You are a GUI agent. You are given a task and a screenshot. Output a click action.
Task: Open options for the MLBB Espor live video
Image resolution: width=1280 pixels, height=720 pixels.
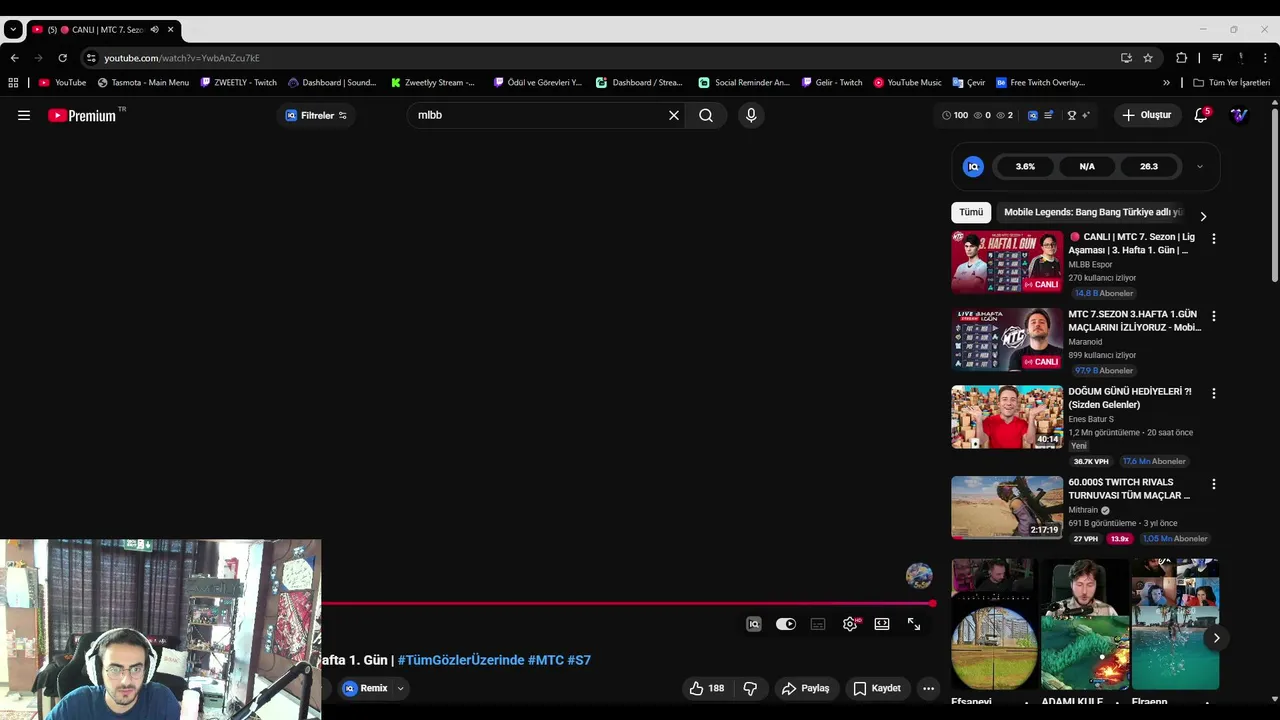point(1214,239)
